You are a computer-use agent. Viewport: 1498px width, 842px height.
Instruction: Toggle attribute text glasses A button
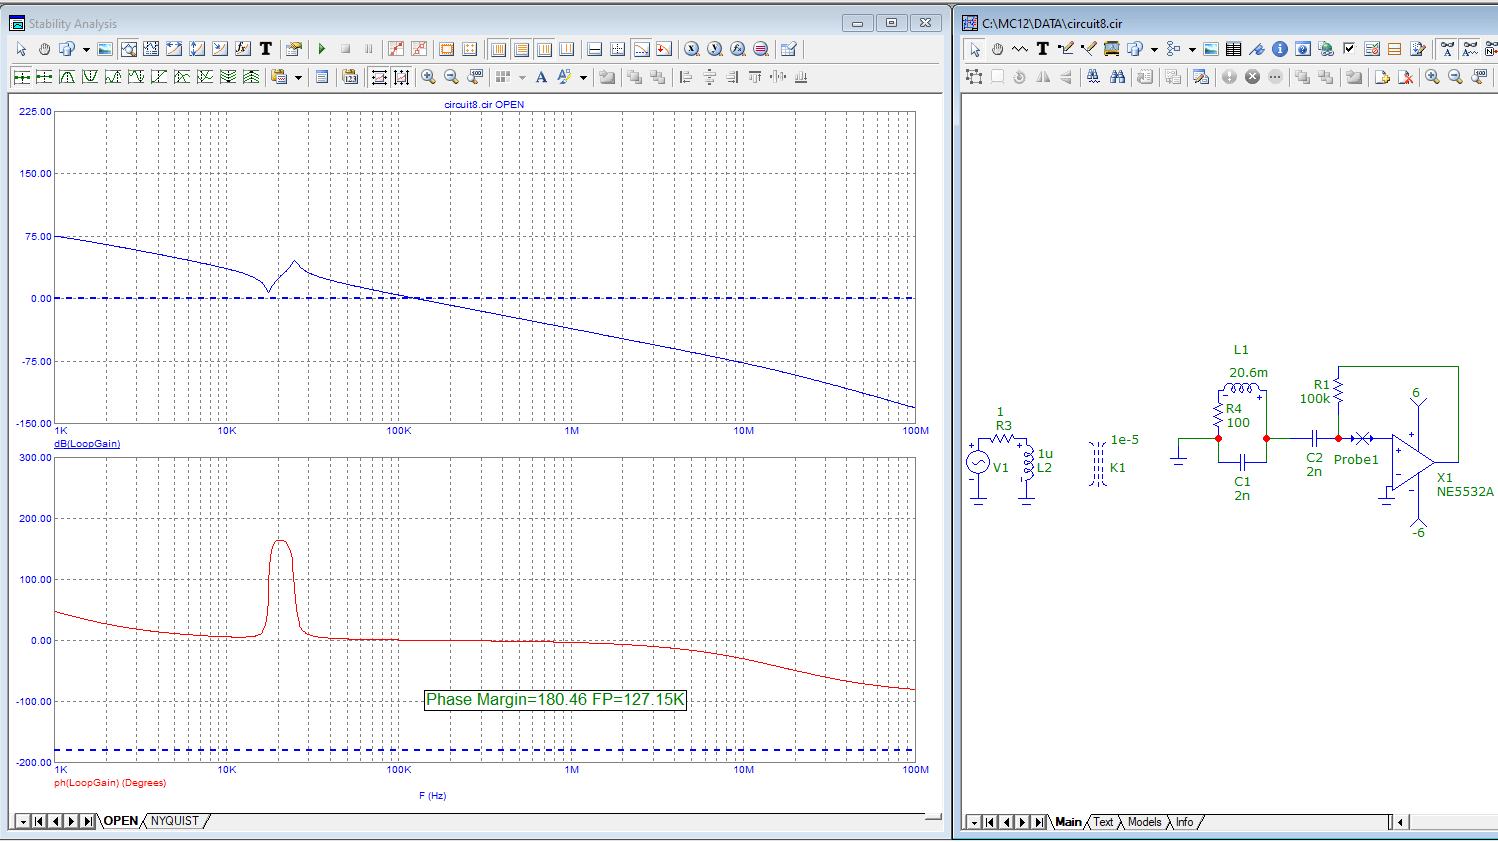click(x=1447, y=48)
